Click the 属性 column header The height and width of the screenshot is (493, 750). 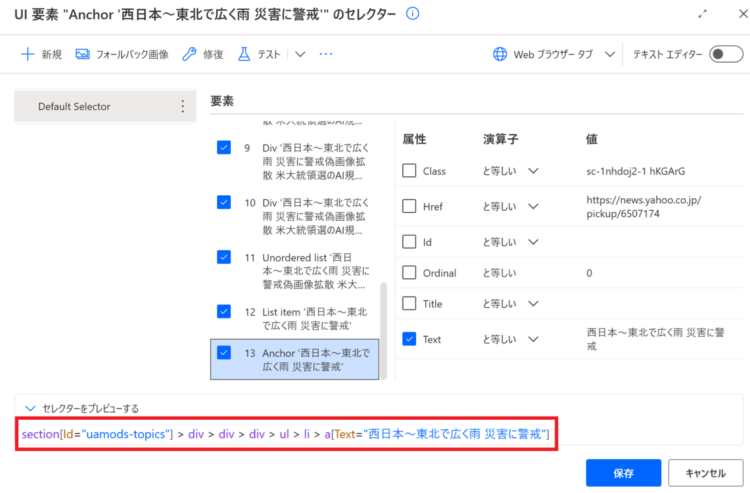(414, 139)
